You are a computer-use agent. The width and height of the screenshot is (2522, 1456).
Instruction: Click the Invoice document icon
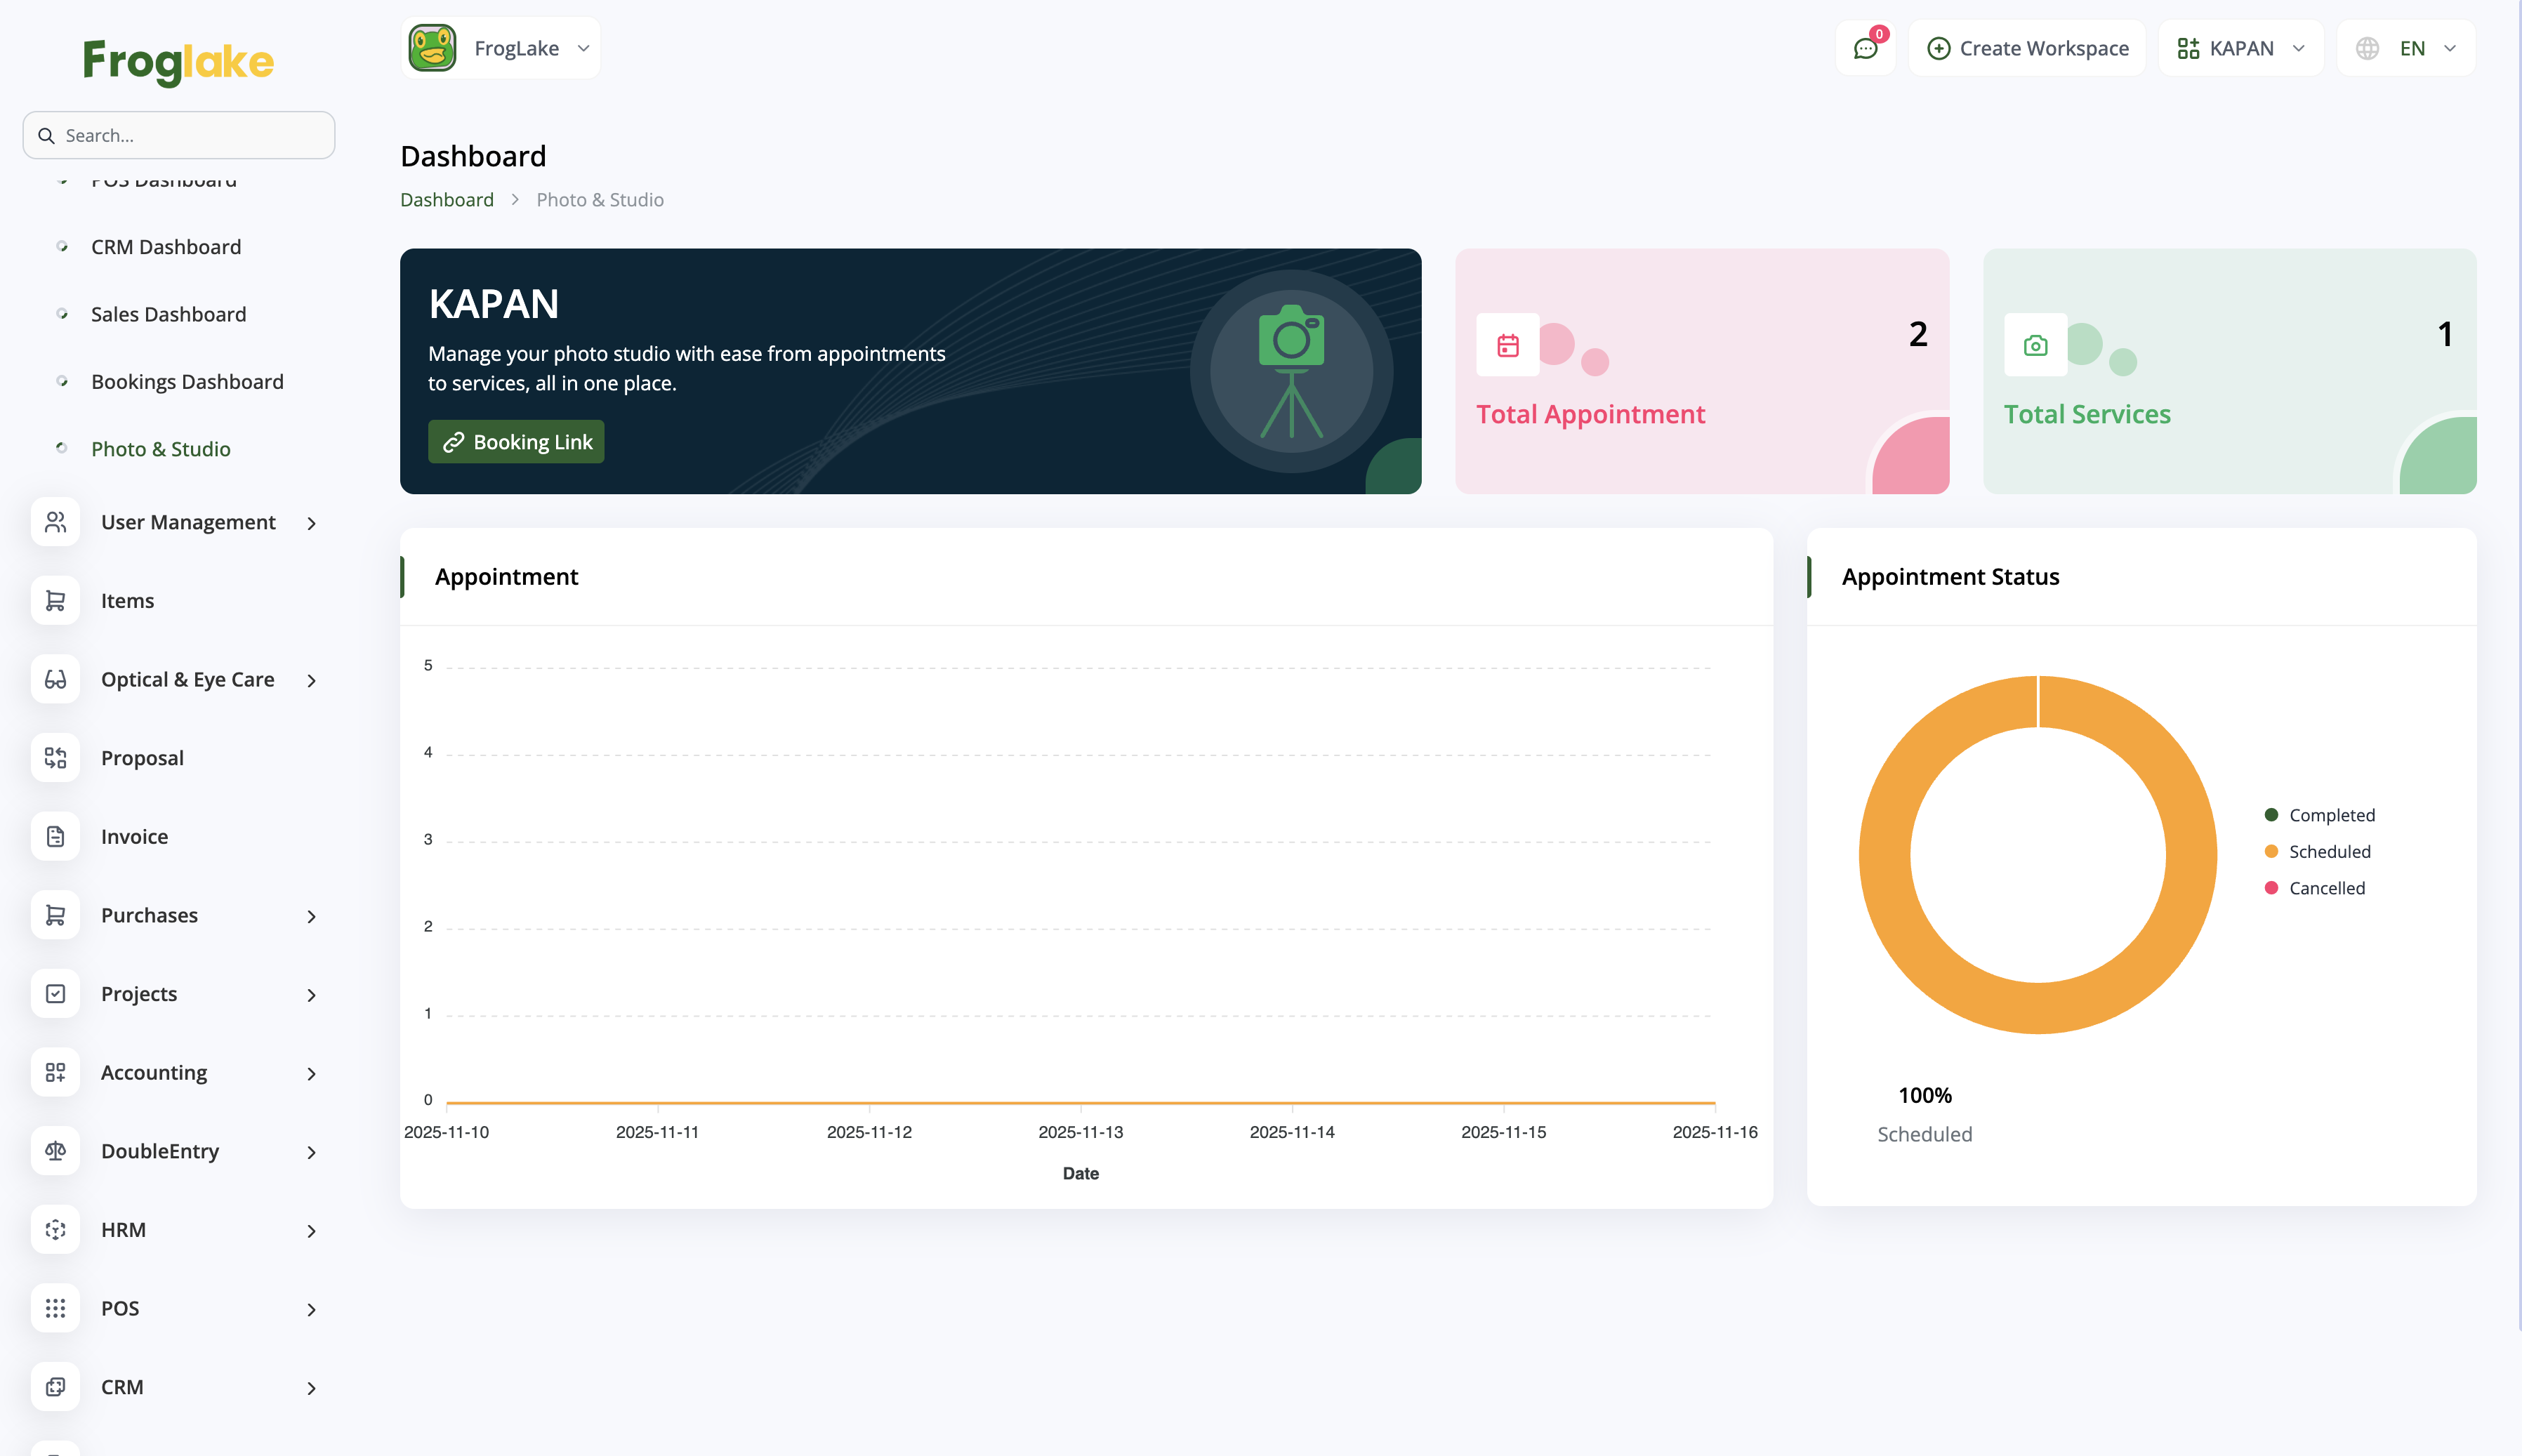[55, 837]
